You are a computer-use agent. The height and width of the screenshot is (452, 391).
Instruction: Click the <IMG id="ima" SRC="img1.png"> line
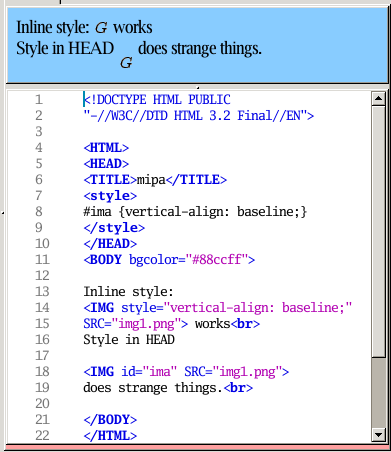186,372
